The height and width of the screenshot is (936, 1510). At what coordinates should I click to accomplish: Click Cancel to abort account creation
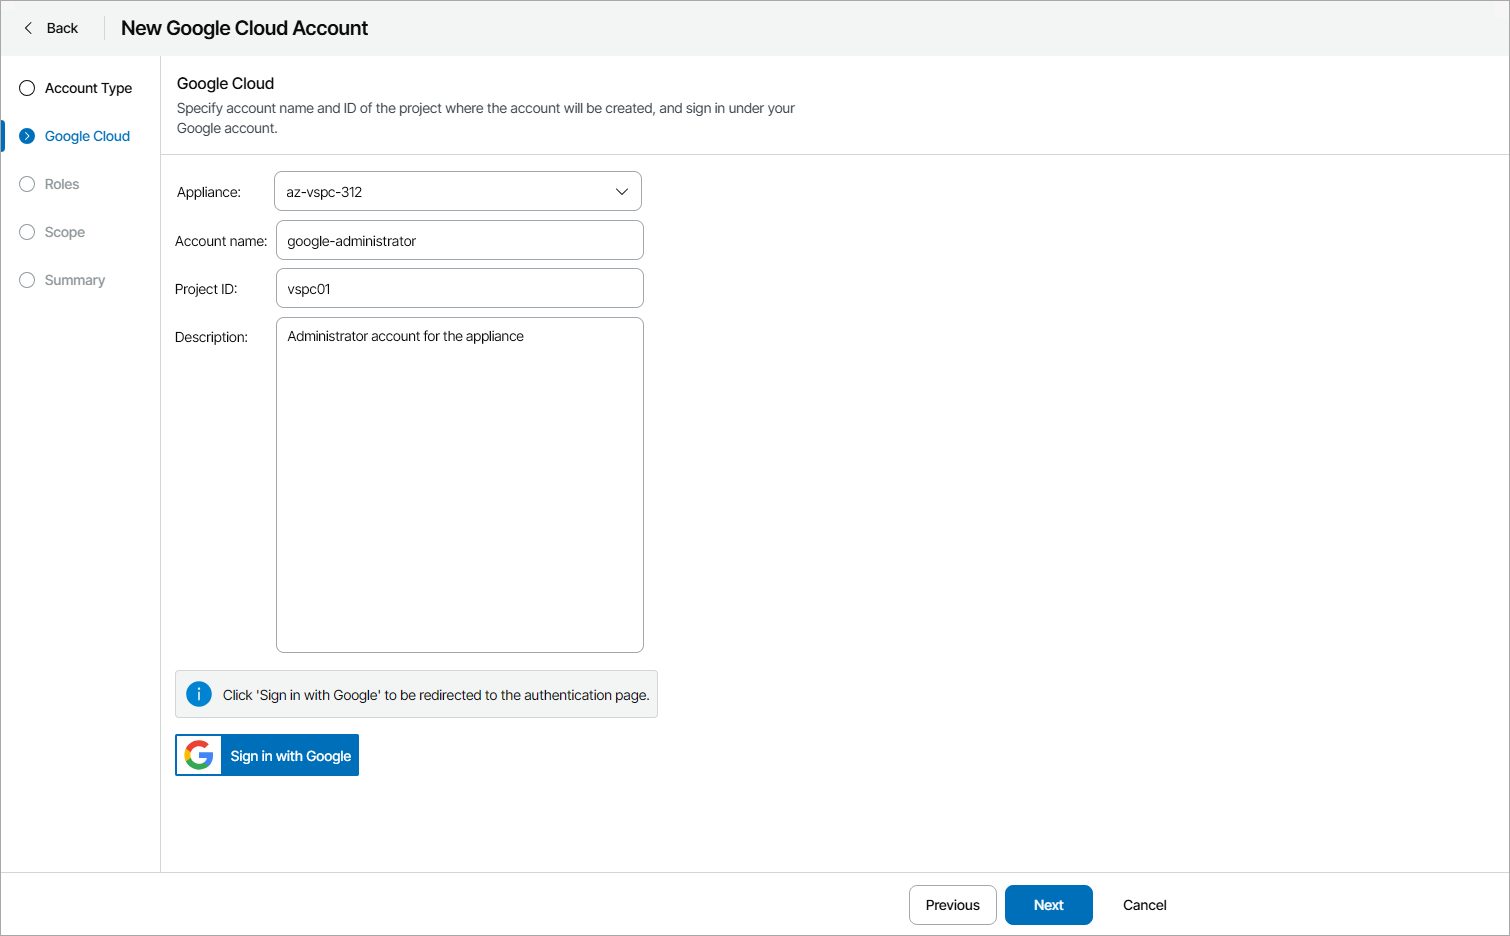pyautogui.click(x=1143, y=905)
